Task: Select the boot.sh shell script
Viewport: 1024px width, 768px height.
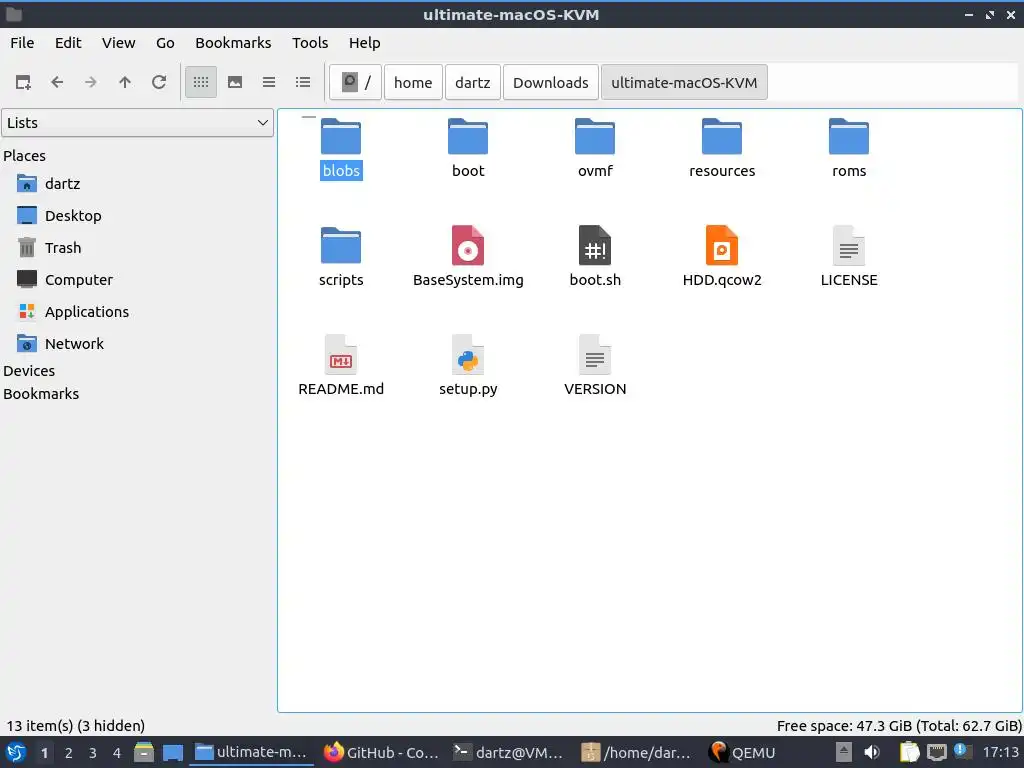Action: (595, 257)
